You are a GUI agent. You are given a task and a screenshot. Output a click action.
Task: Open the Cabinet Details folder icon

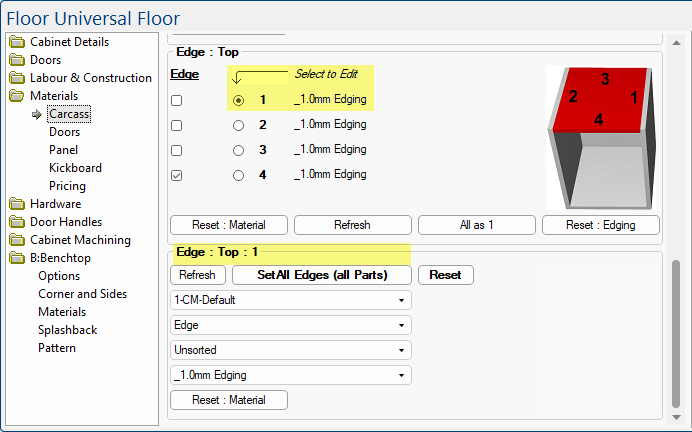coord(17,42)
